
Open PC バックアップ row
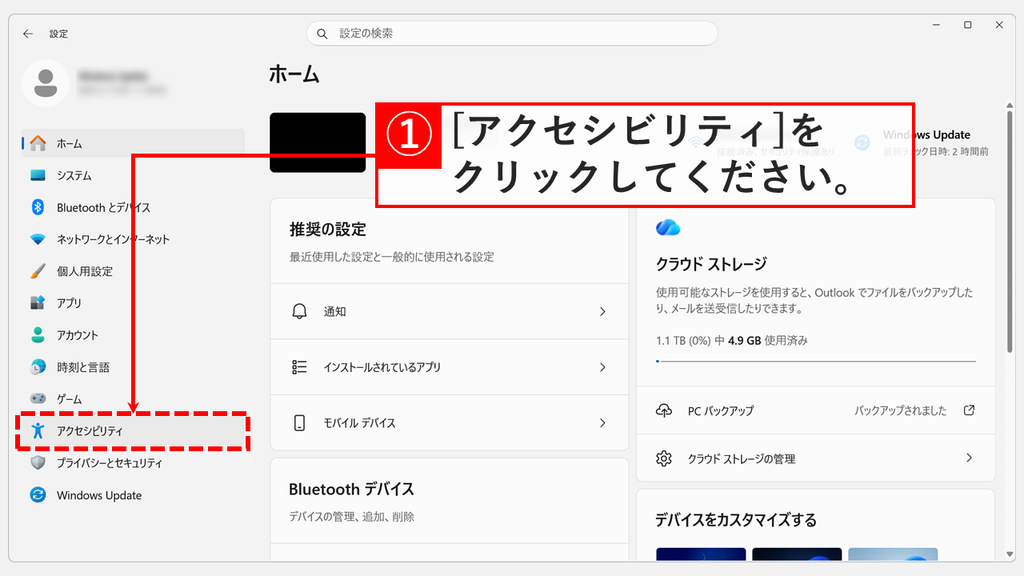(816, 410)
